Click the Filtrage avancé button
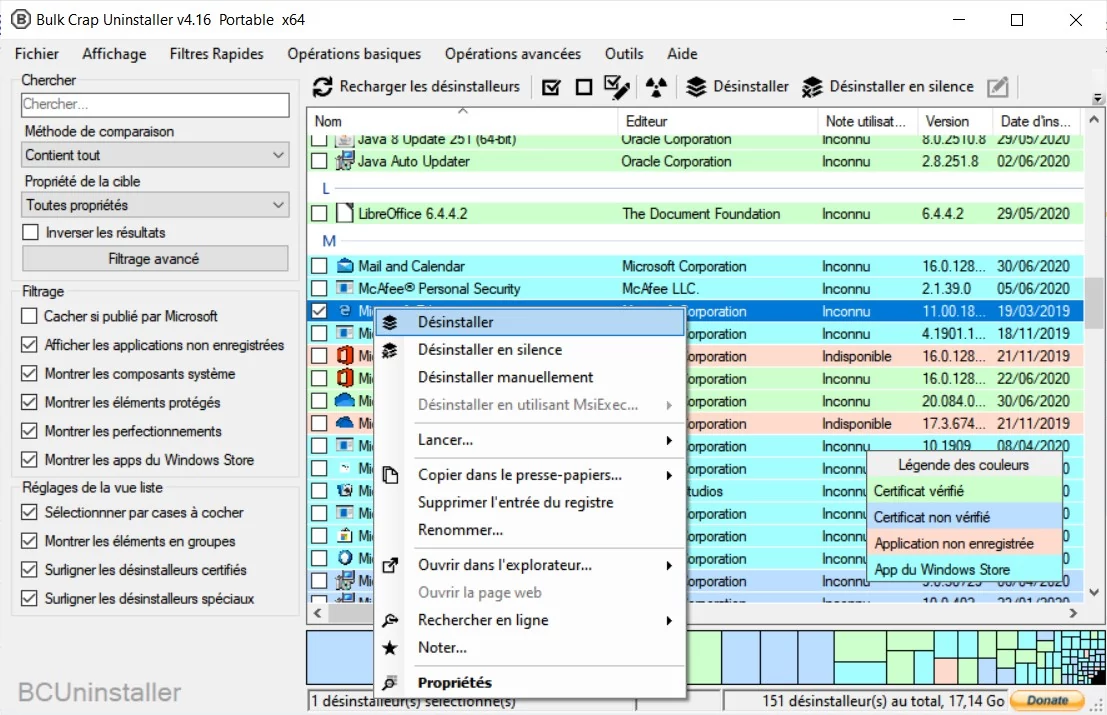This screenshot has width=1107, height=715. [x=155, y=259]
